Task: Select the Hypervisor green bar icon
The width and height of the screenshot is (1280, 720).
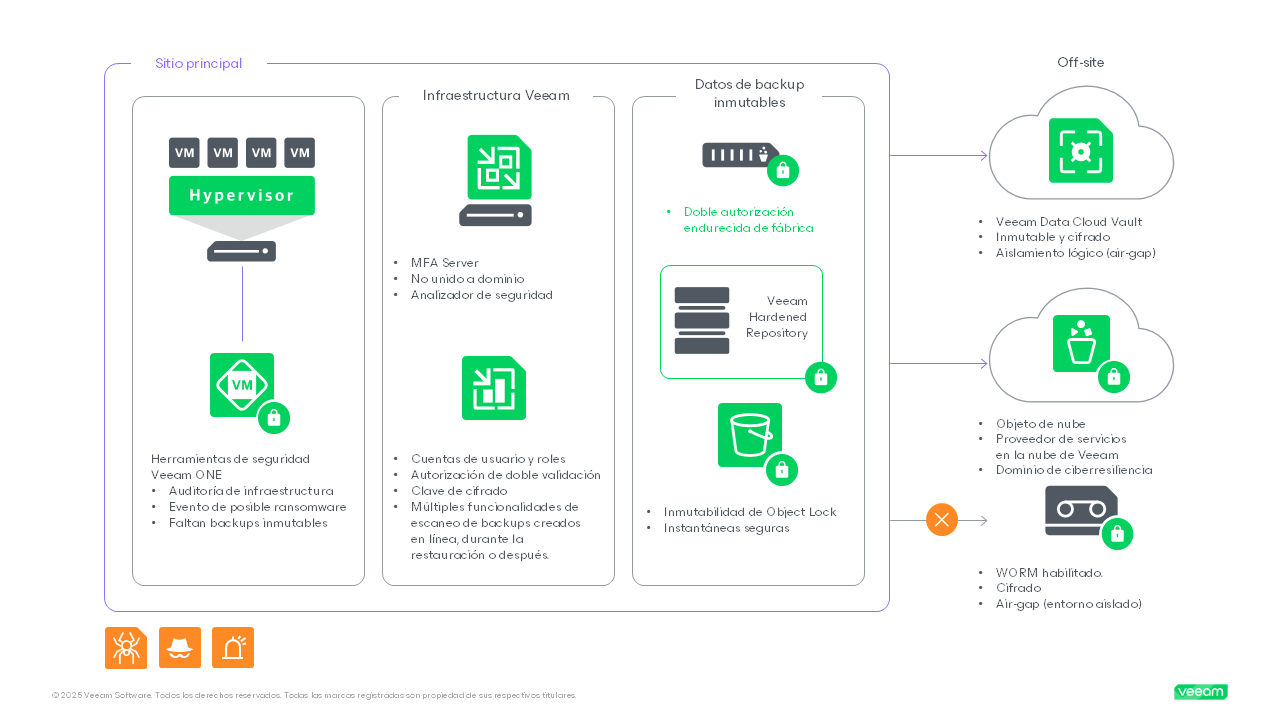Action: 241,195
